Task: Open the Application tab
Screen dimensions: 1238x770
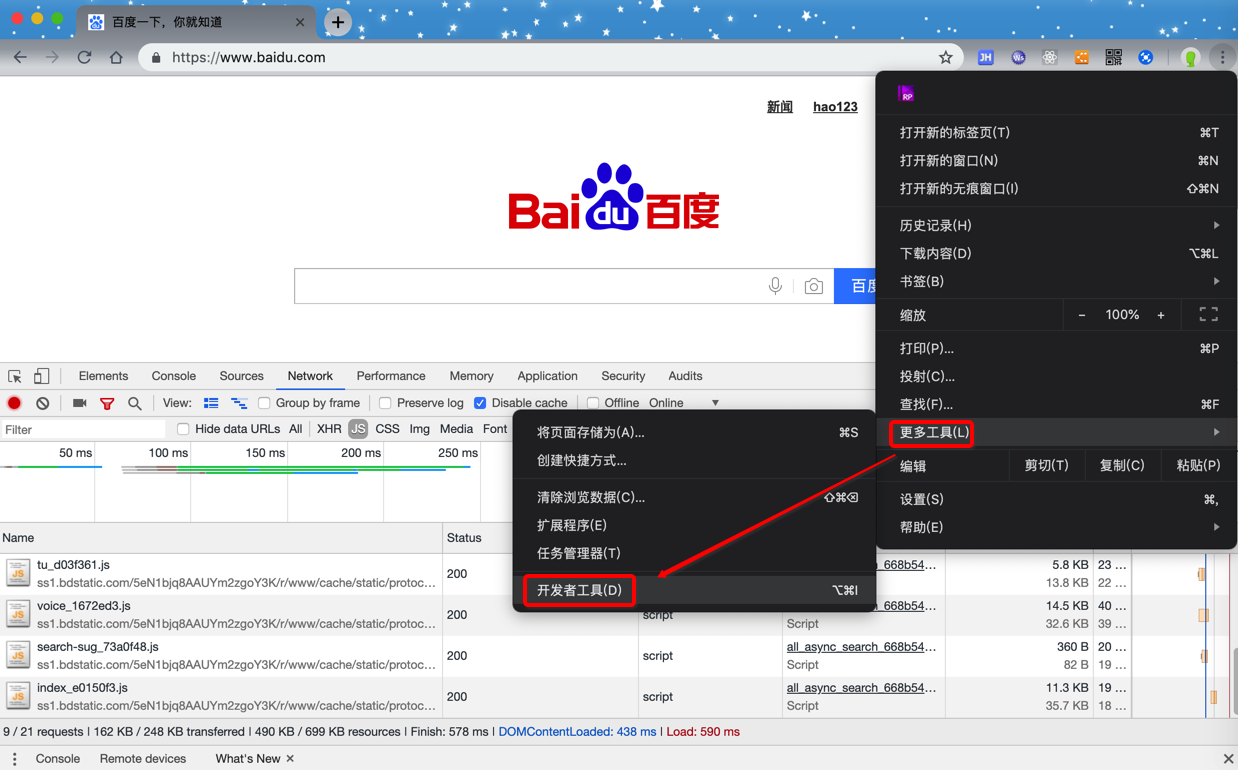Action: (547, 376)
